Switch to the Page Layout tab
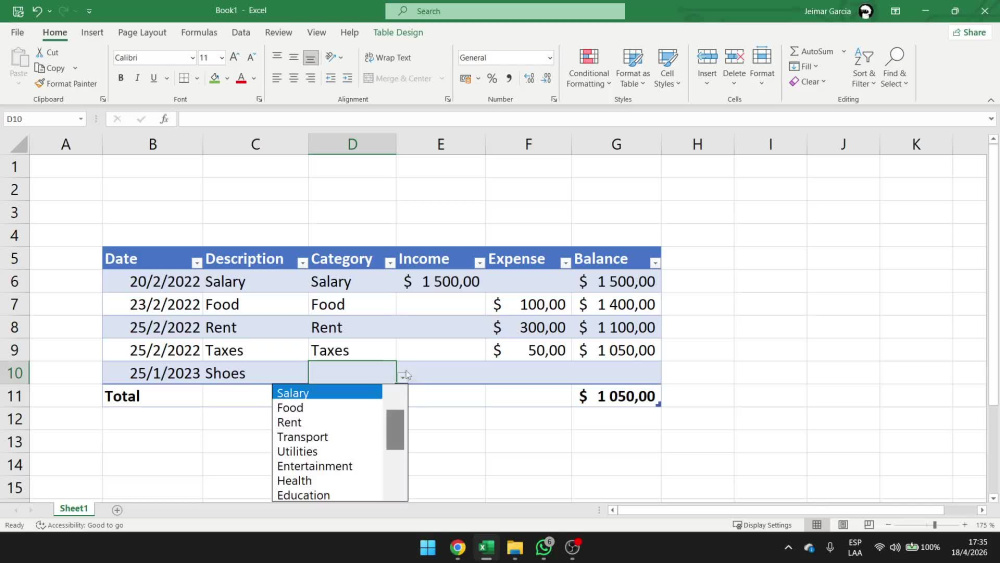This screenshot has width=1000, height=563. click(142, 32)
